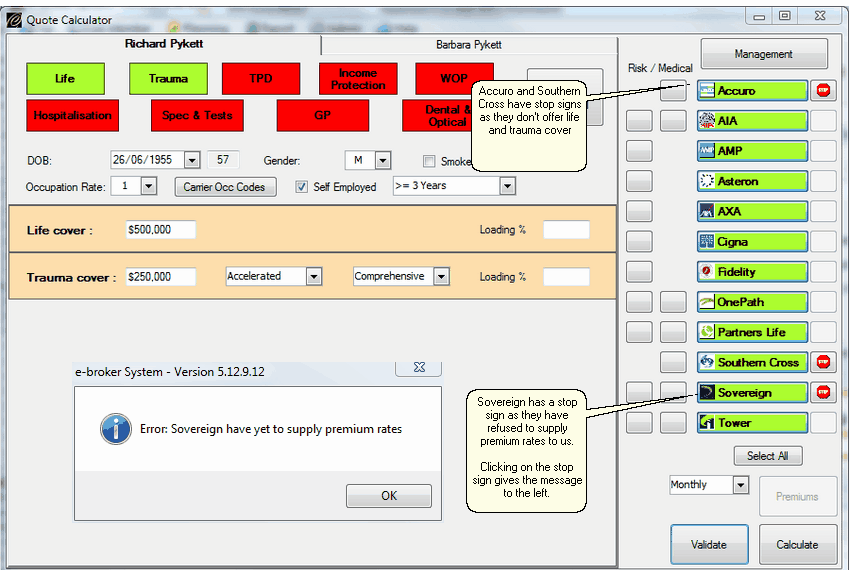
Task: Click OK in the error dialog
Action: (389, 496)
